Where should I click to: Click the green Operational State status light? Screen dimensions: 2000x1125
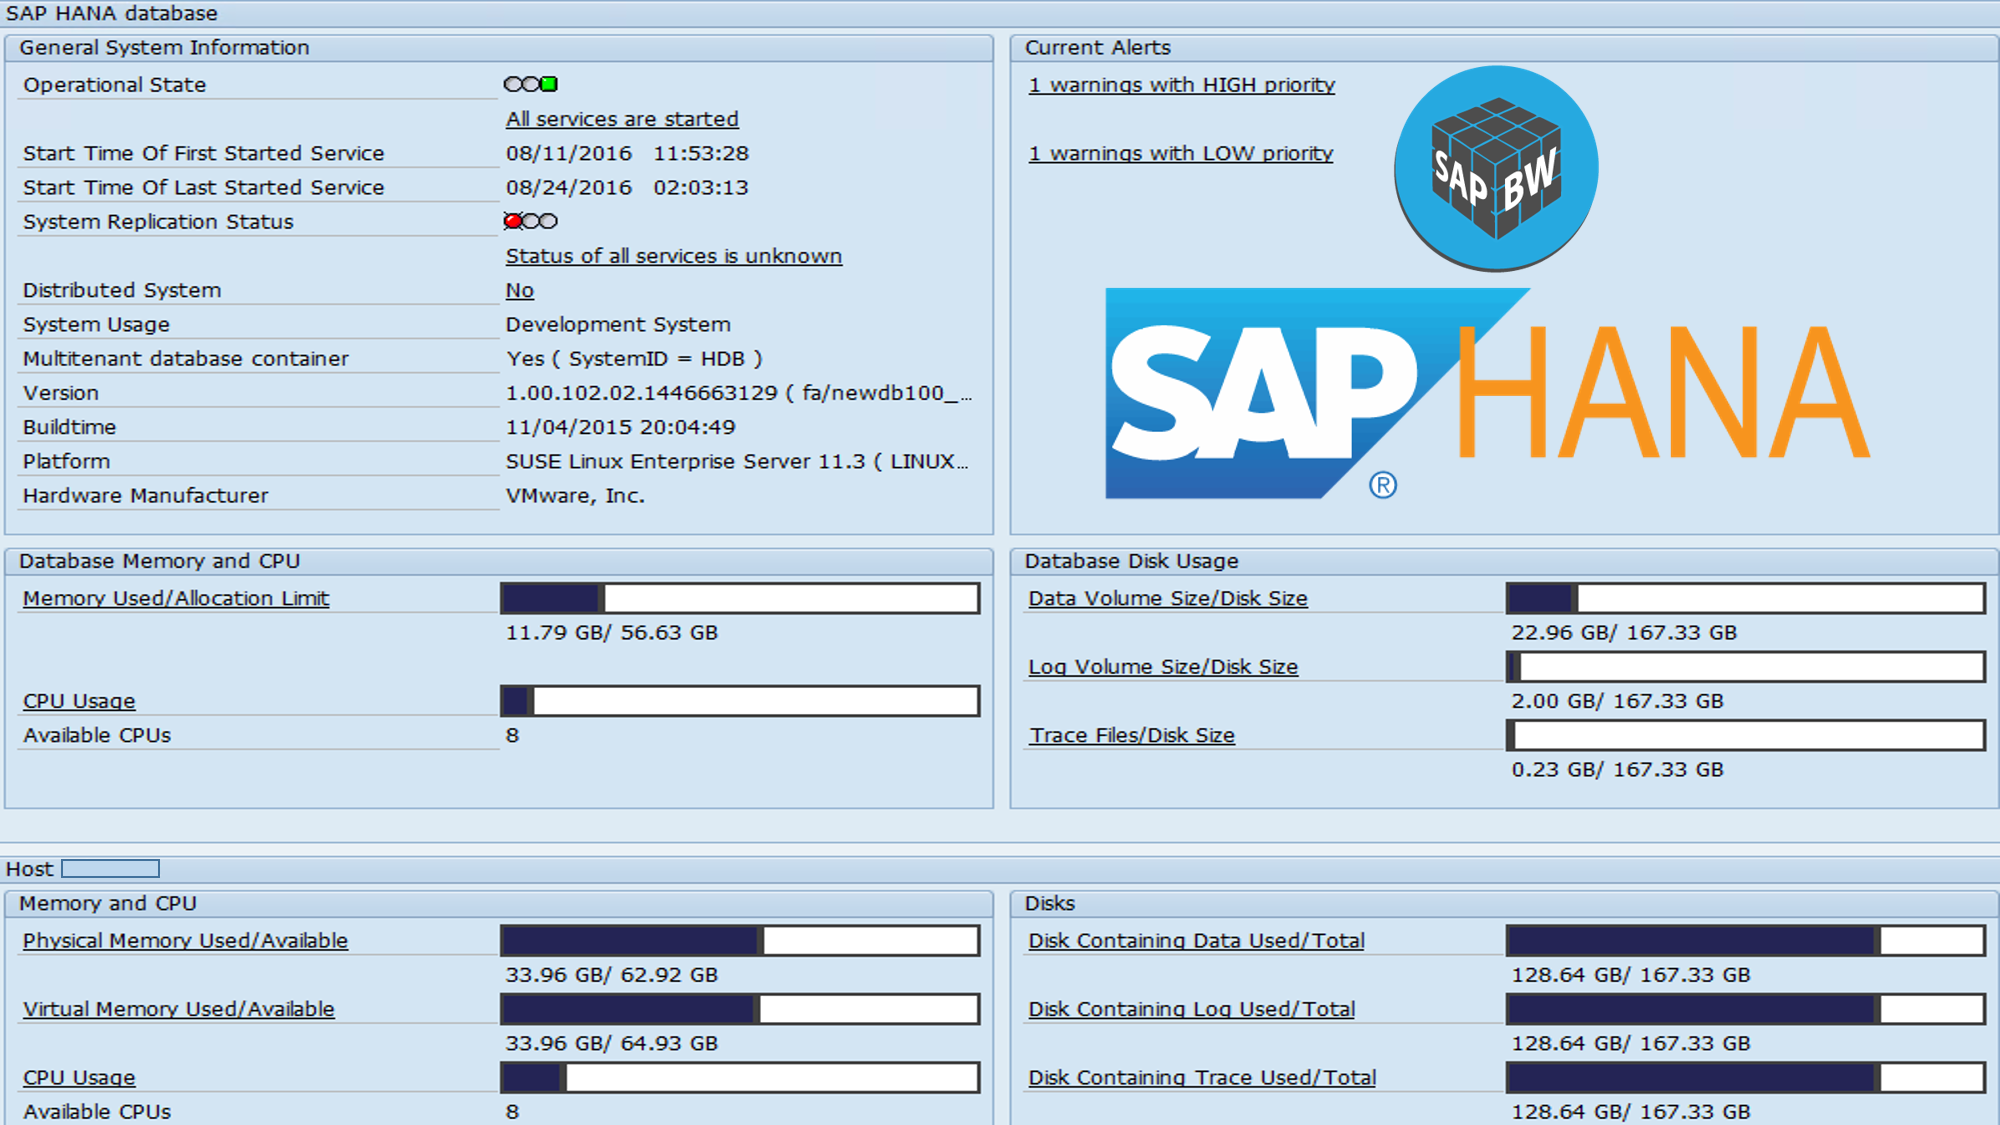pyautogui.click(x=546, y=84)
